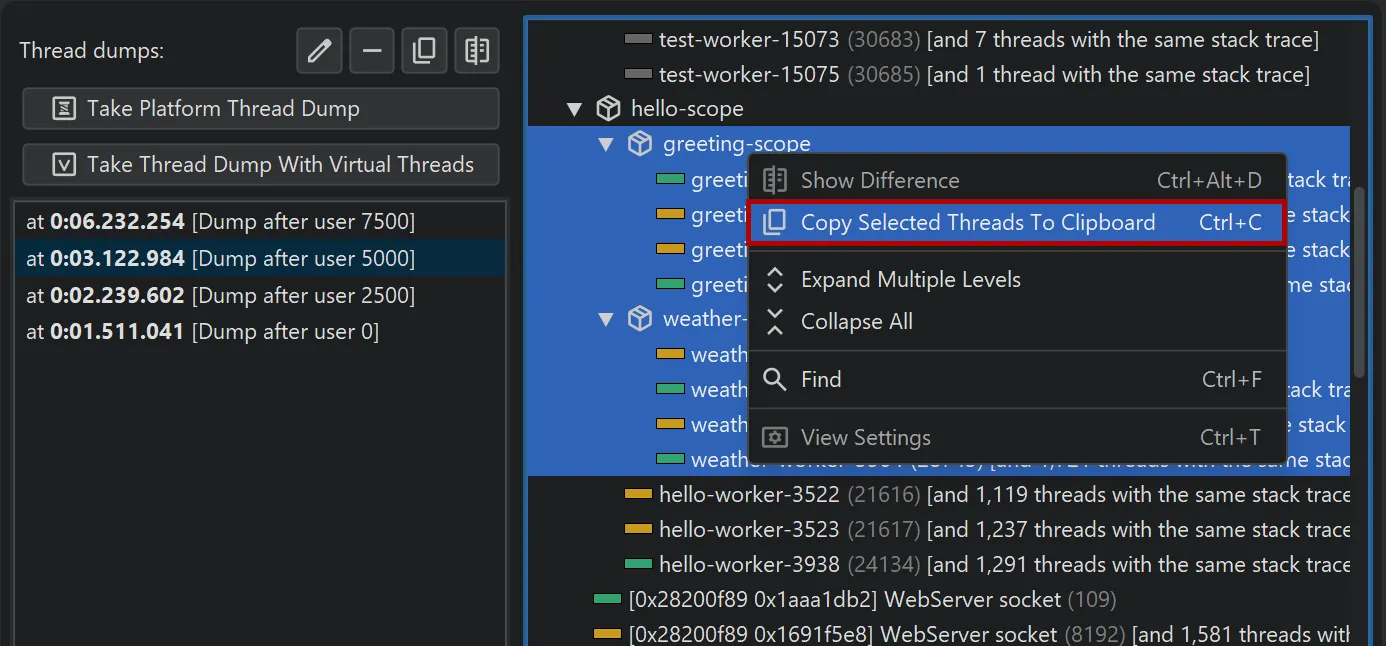The width and height of the screenshot is (1386, 646).
Task: Click the pencil edit thread dump icon
Action: click(319, 50)
